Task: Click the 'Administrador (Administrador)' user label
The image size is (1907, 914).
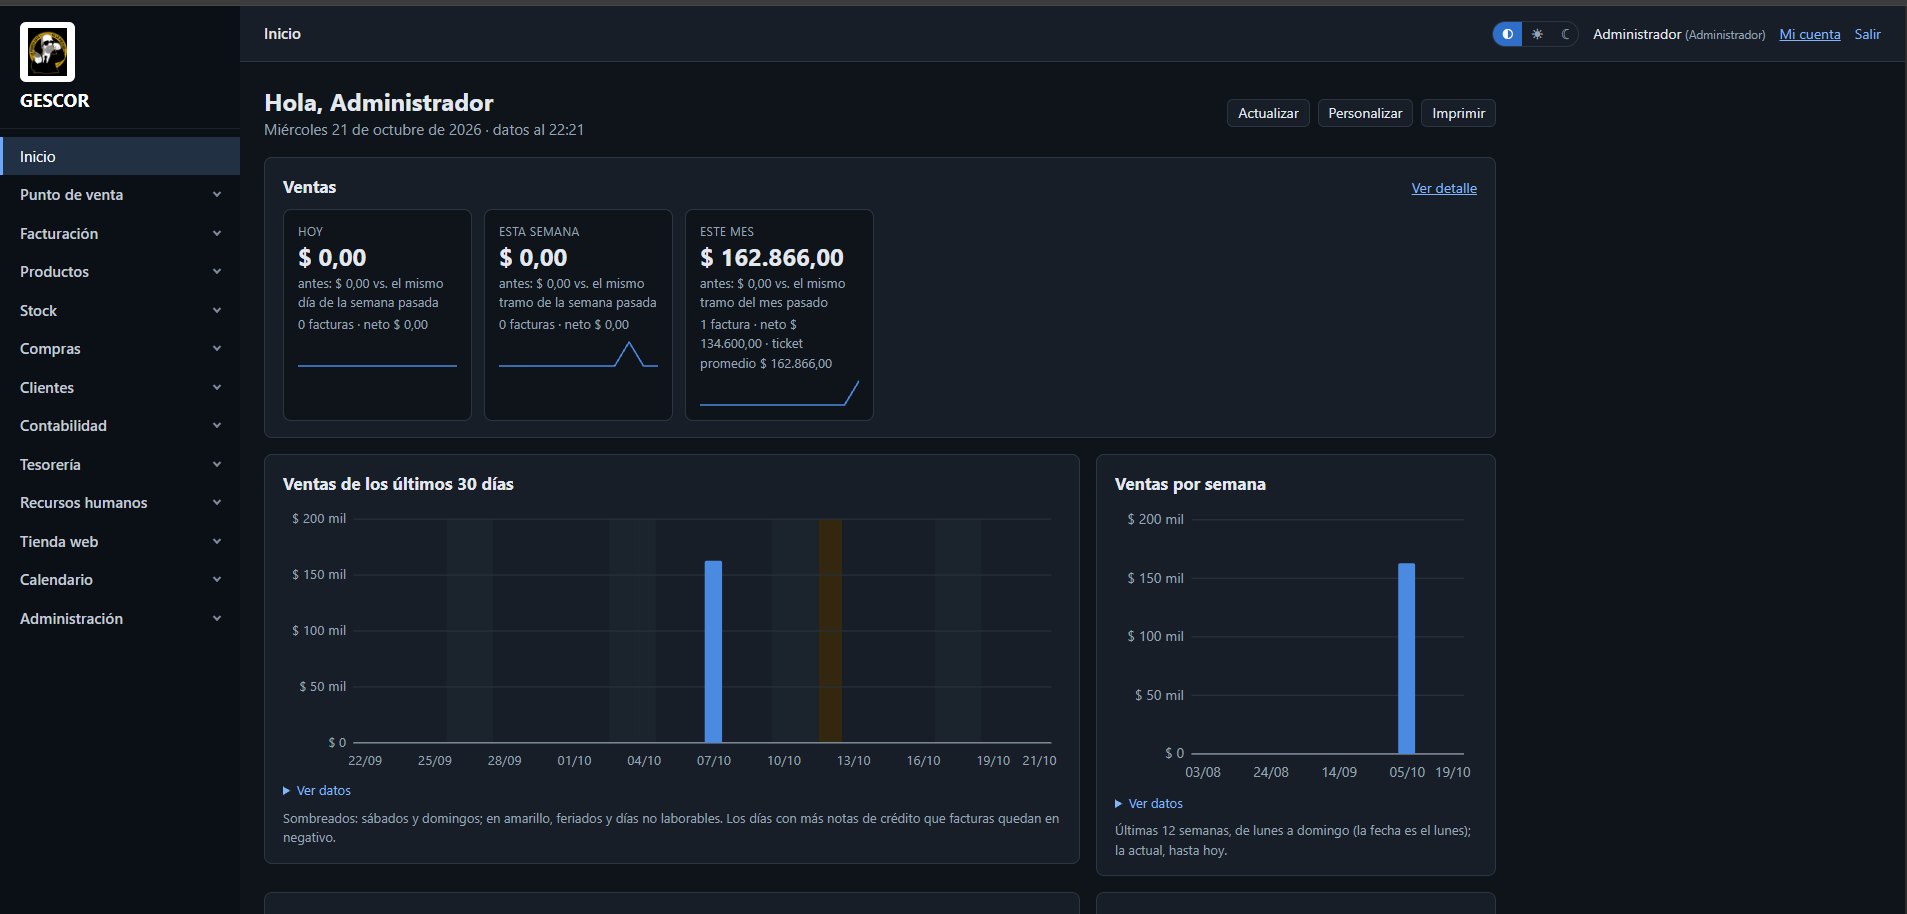Action: click(x=1679, y=34)
